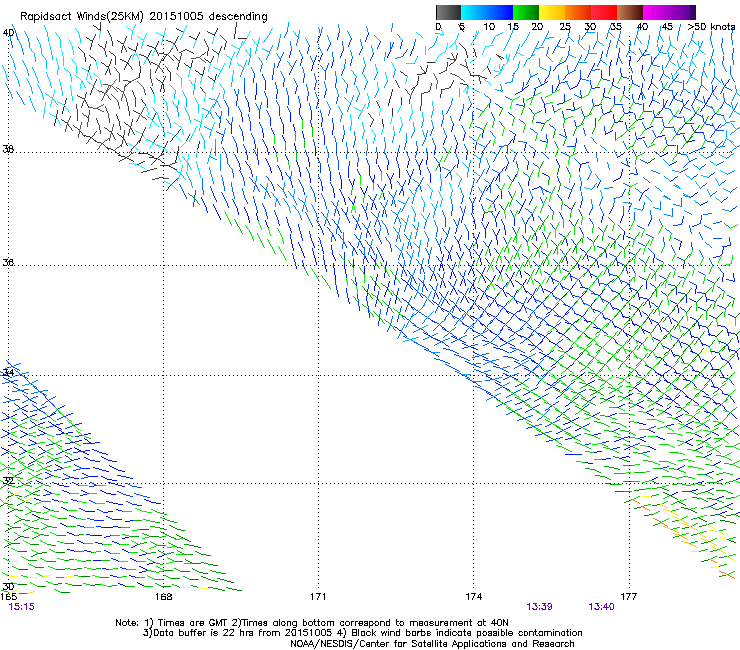This screenshot has width=740, height=650.
Task: Click the latitude label 40
Action: 8,33
